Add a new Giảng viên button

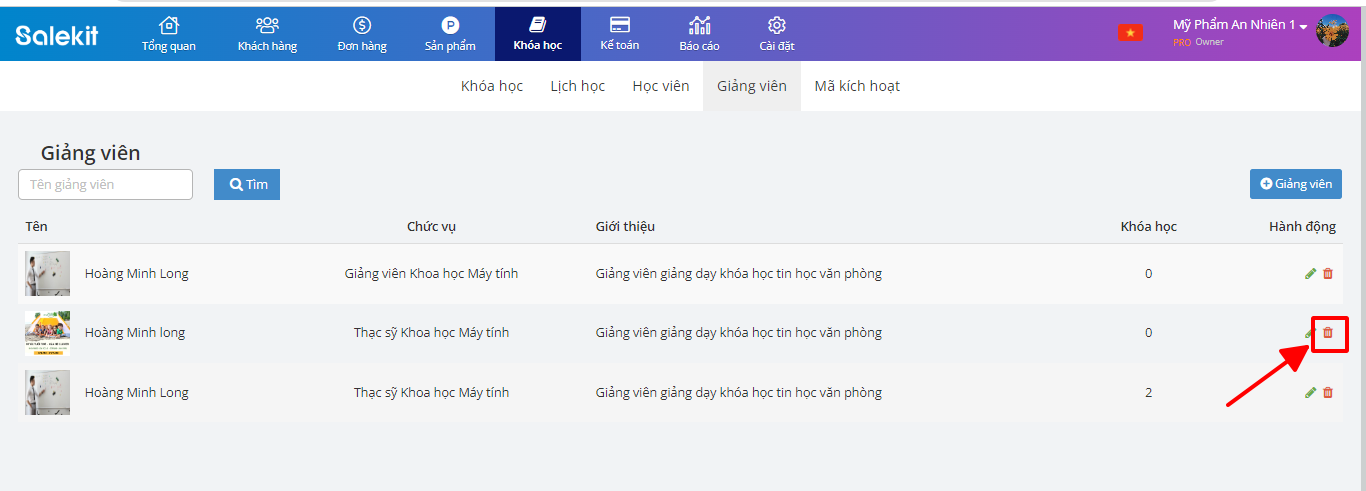point(1295,184)
